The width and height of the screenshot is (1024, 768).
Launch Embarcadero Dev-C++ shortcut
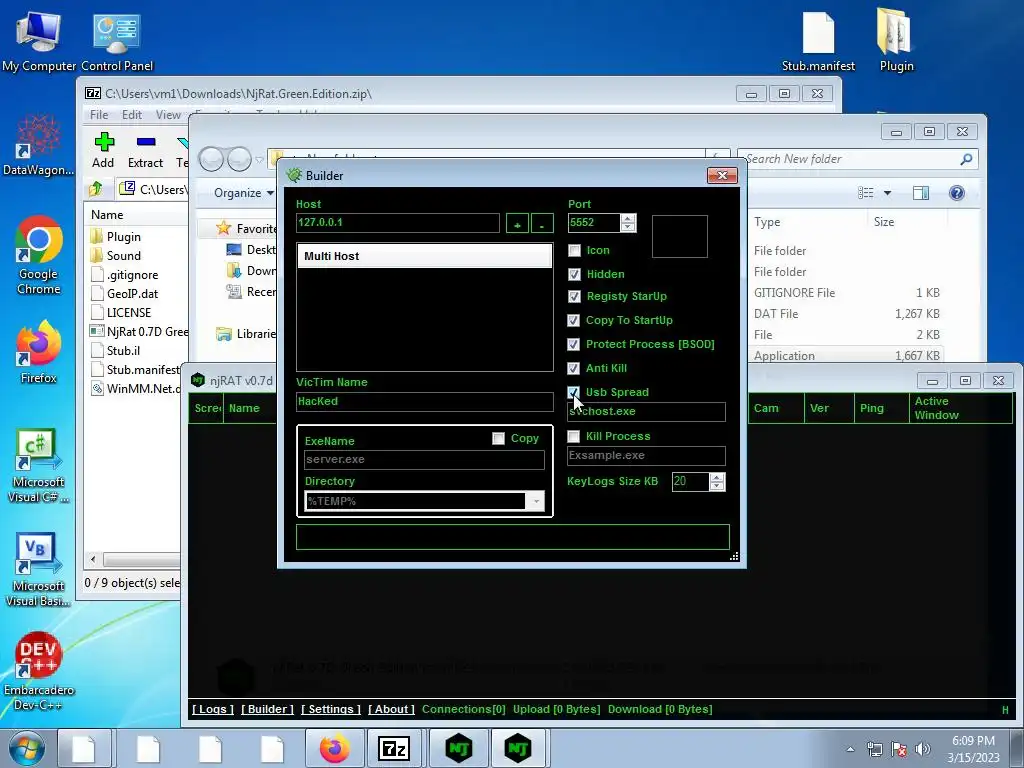coord(39,671)
